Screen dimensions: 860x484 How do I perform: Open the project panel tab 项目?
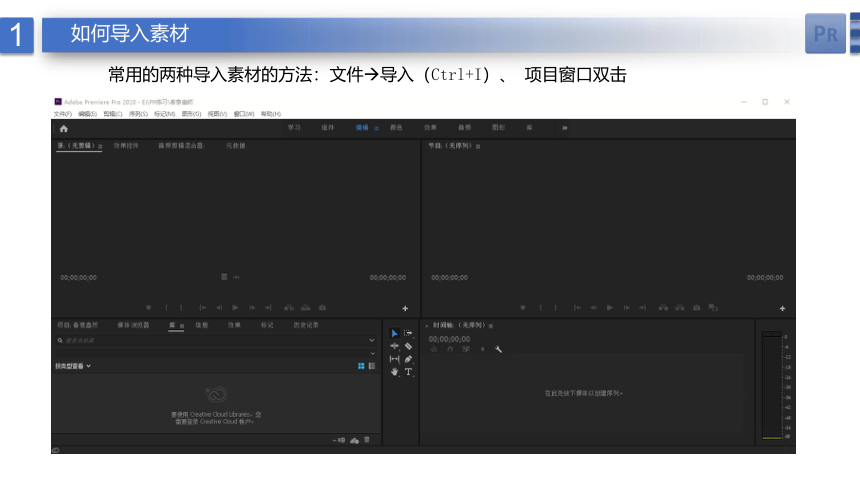tap(77, 325)
